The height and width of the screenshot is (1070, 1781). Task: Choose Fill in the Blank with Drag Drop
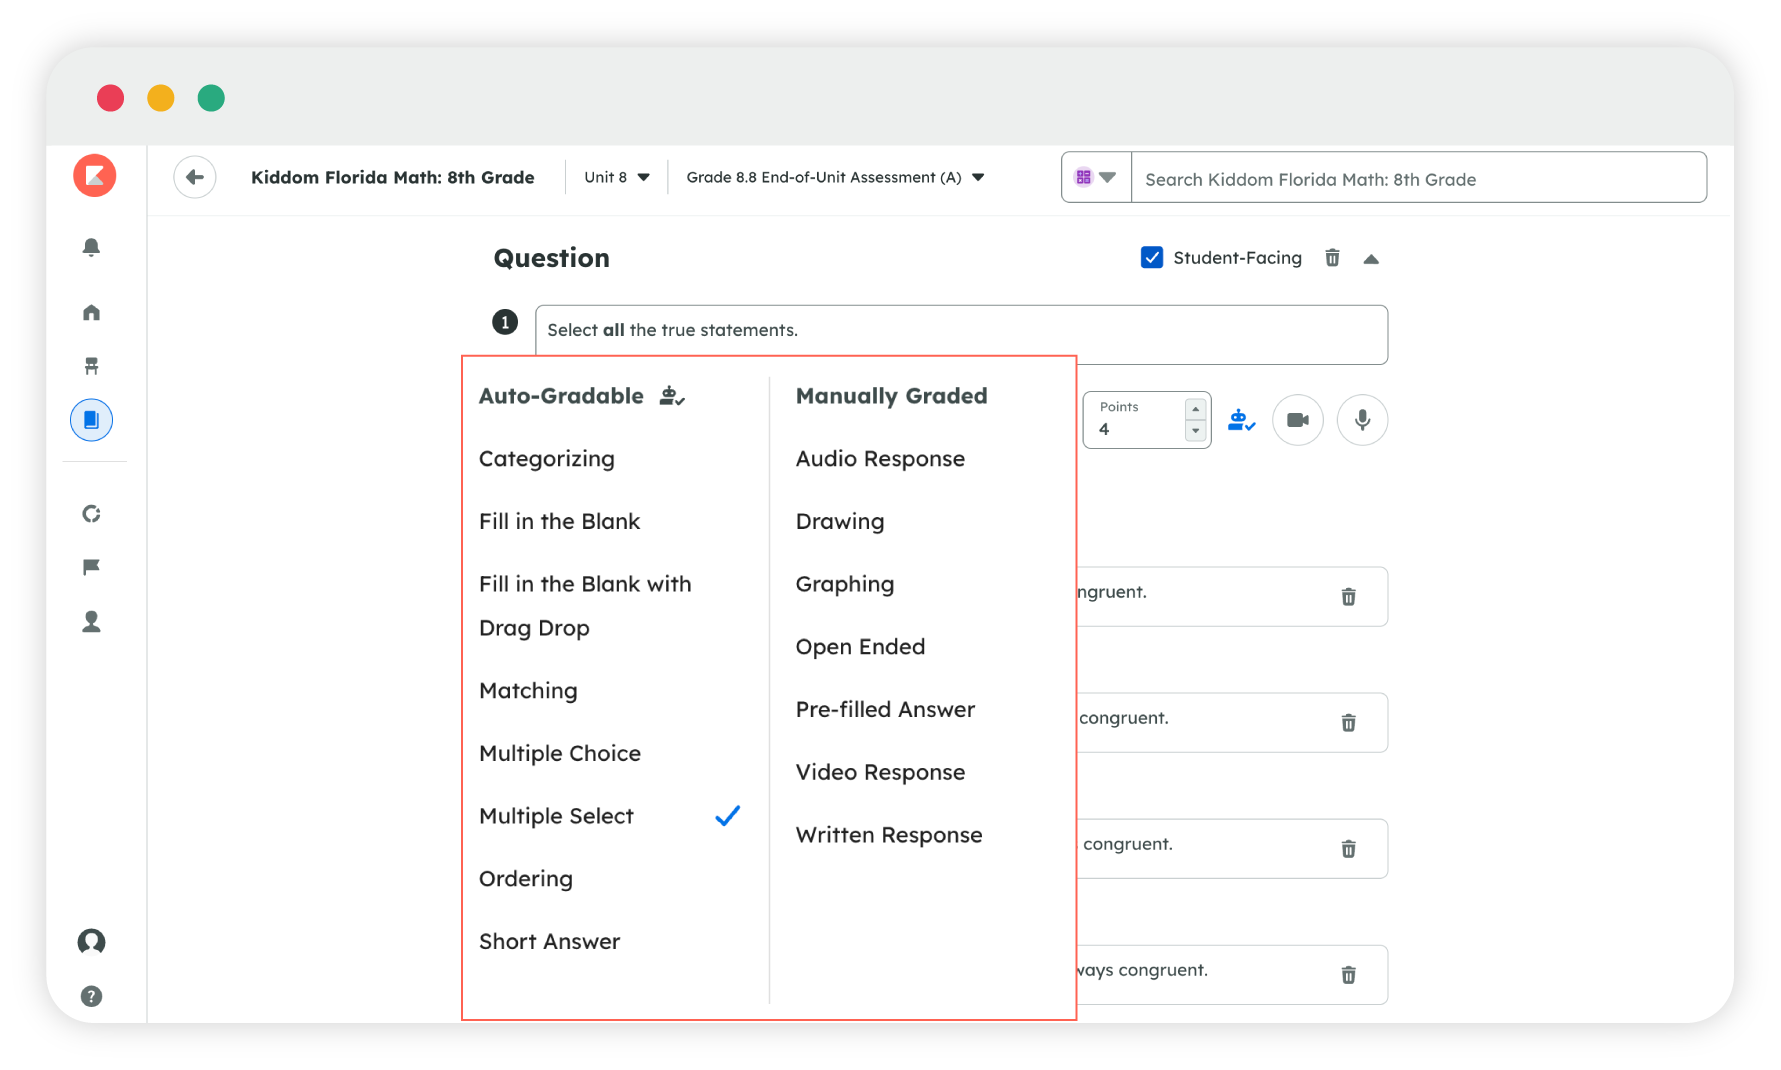pyautogui.click(x=585, y=606)
